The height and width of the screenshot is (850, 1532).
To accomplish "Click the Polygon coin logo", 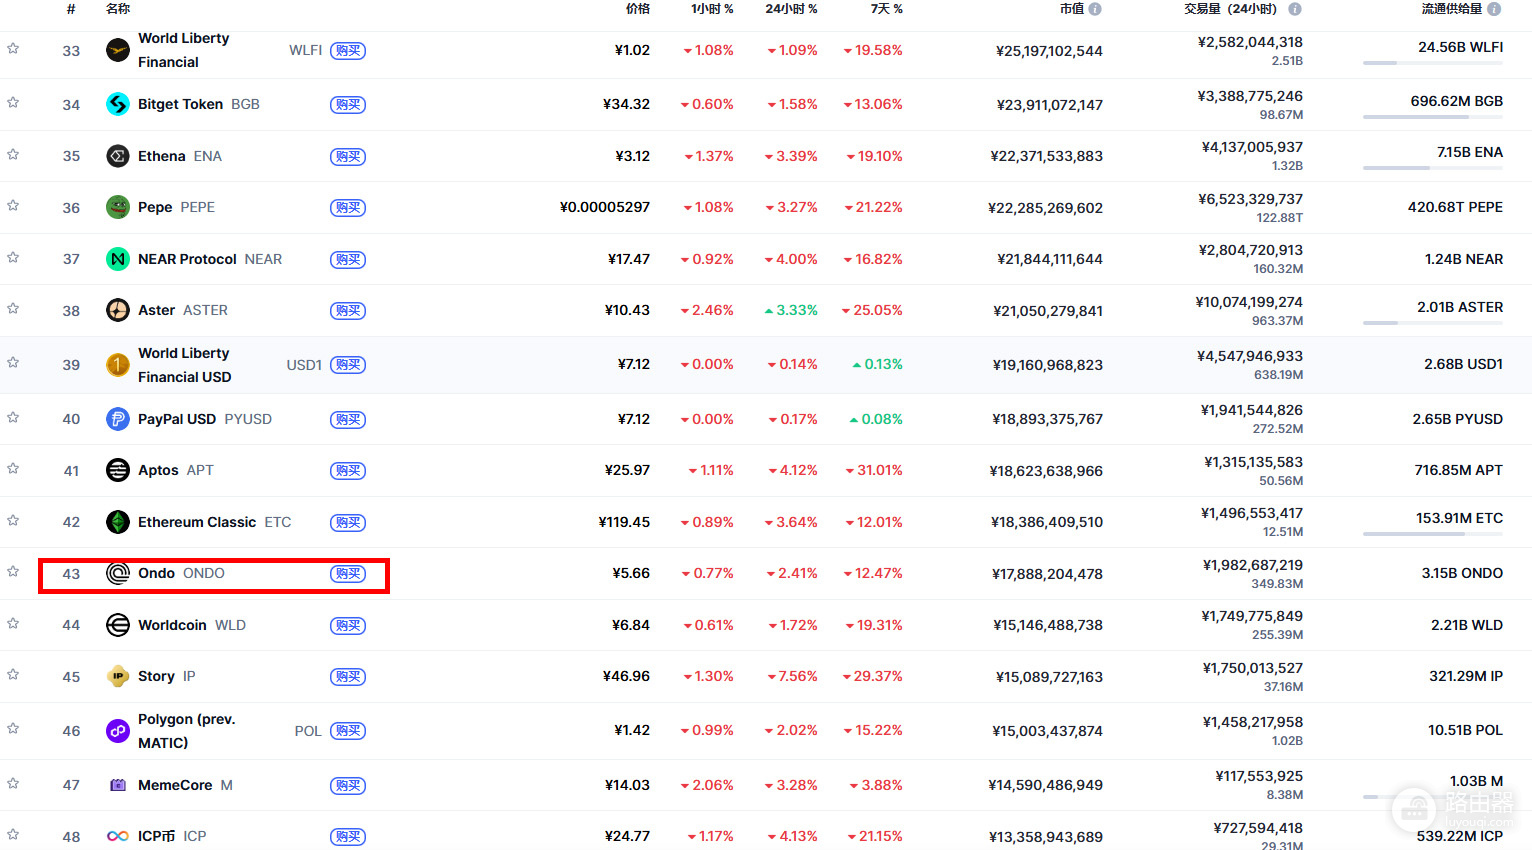I will [118, 731].
